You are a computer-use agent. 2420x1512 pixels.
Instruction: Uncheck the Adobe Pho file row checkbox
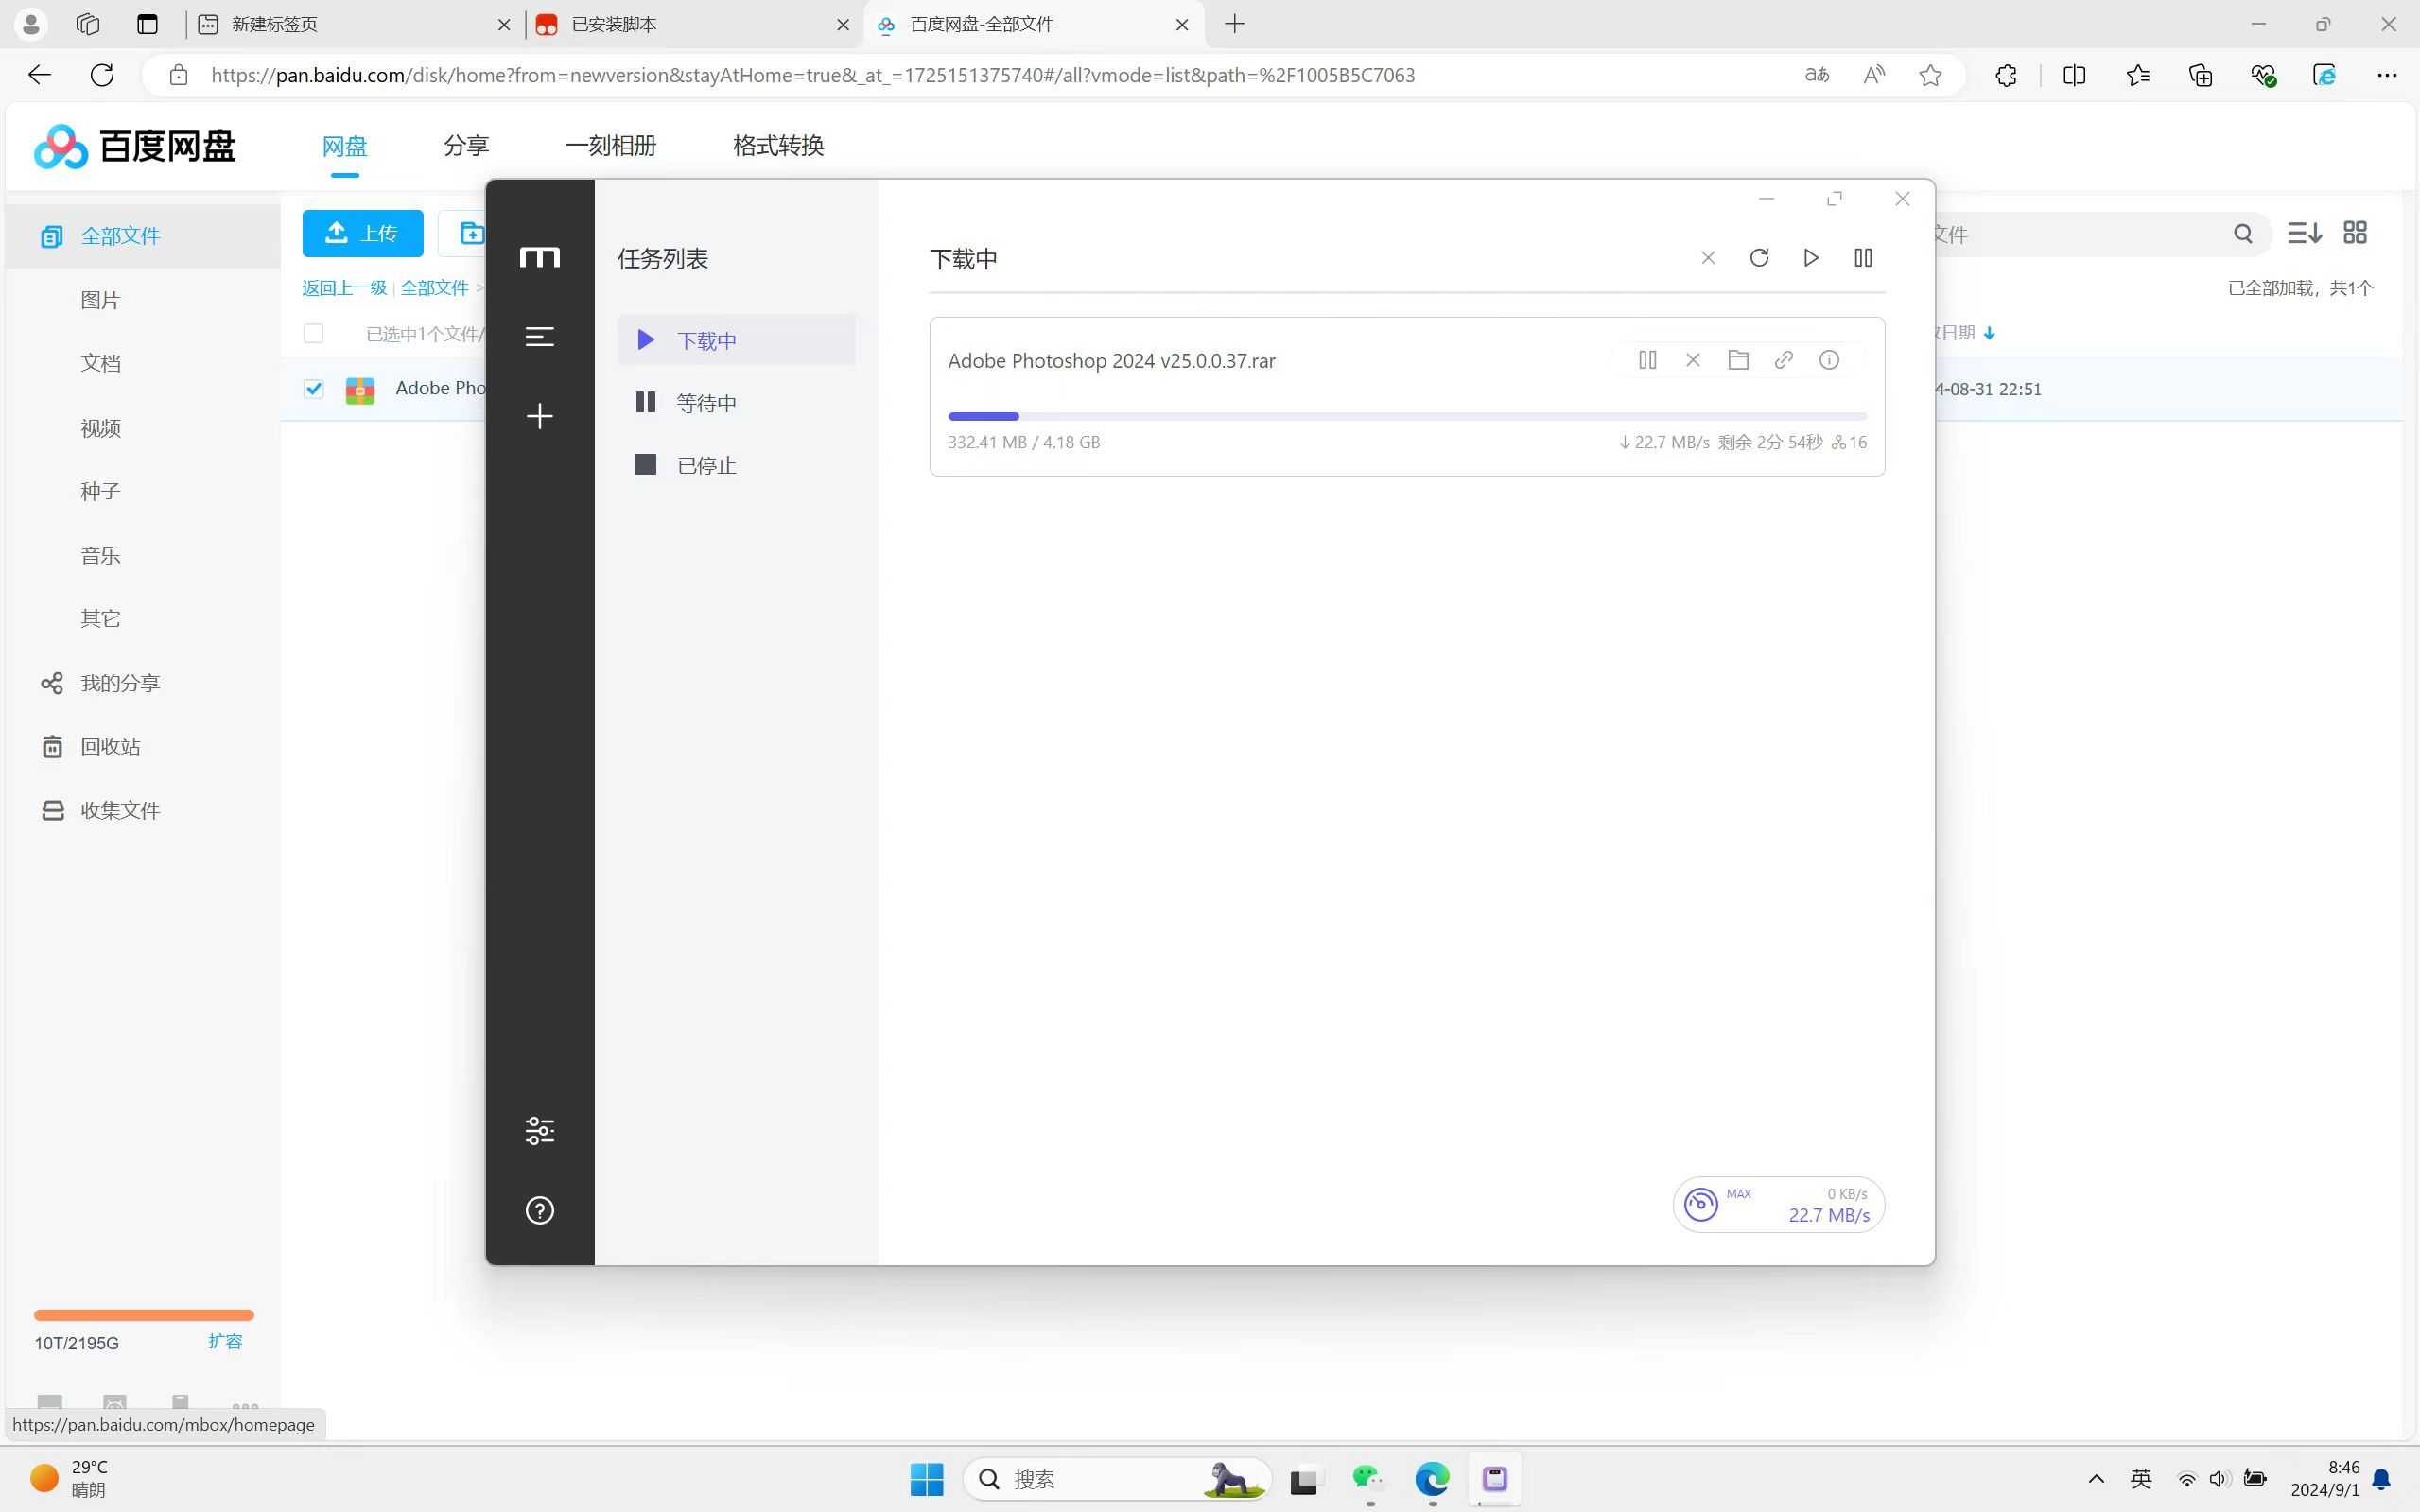[x=313, y=388]
